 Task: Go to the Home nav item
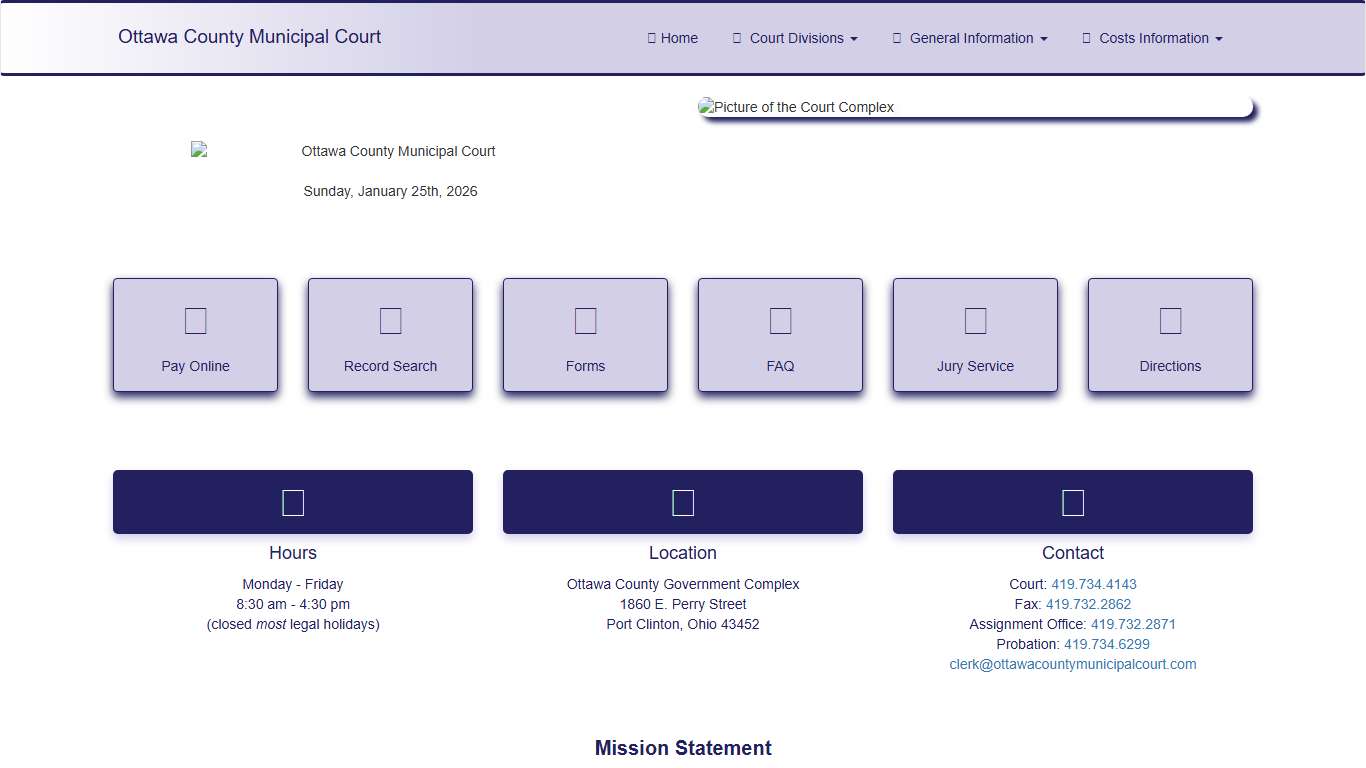(673, 38)
